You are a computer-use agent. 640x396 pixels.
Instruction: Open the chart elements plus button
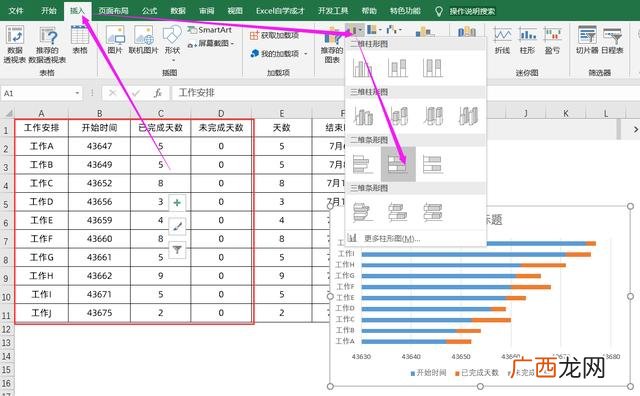click(x=177, y=202)
